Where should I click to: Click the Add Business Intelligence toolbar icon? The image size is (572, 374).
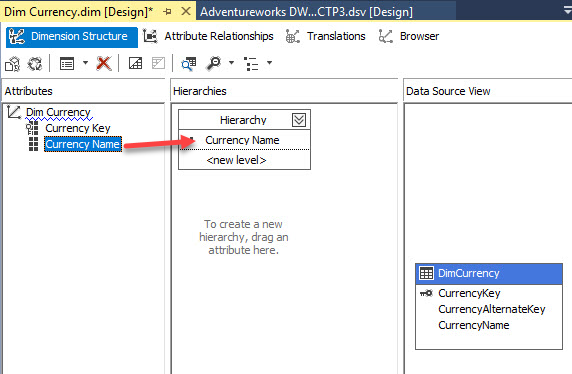(x=135, y=63)
